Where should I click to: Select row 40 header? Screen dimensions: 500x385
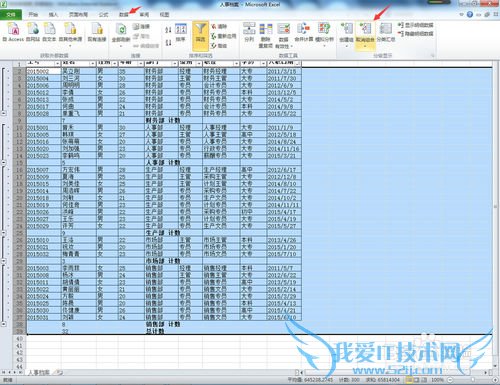click(x=19, y=339)
